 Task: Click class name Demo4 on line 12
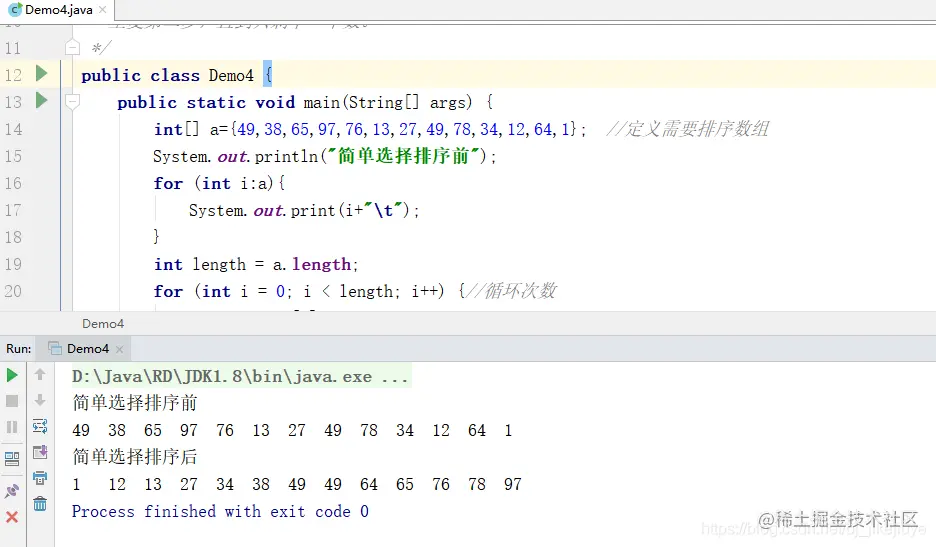point(231,75)
